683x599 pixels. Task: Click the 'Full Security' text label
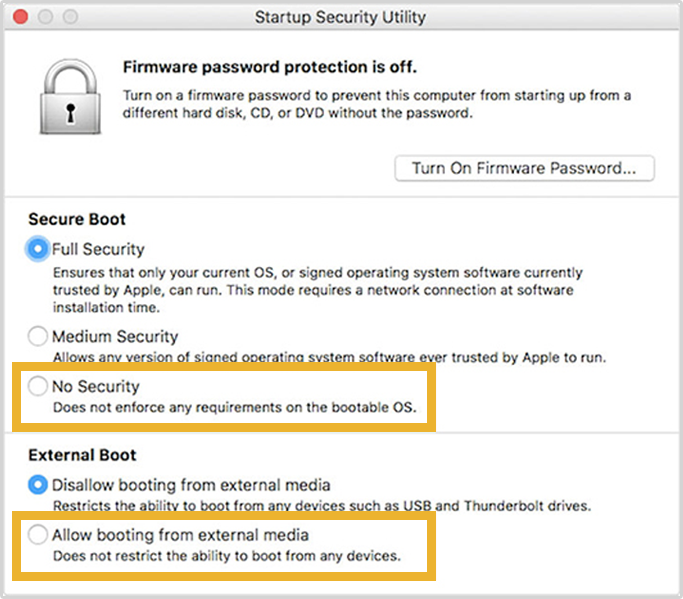point(98,249)
